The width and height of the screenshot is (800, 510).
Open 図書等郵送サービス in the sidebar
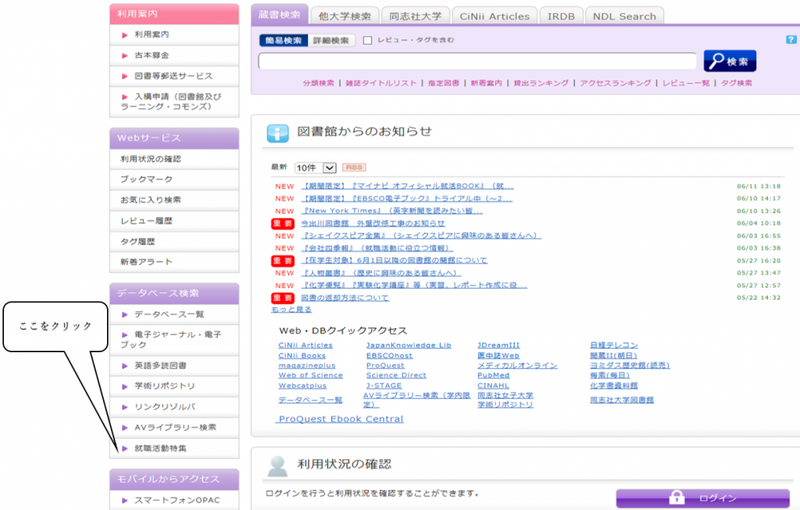click(x=174, y=76)
